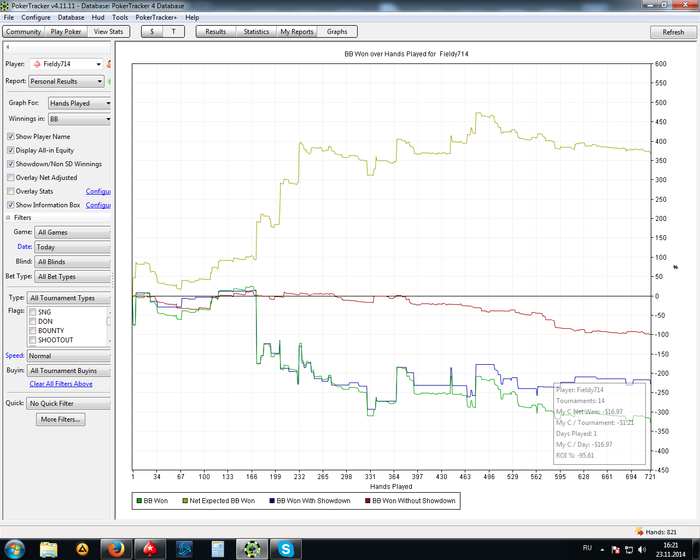
Task: Check the SNG flag
Action: coord(33,312)
